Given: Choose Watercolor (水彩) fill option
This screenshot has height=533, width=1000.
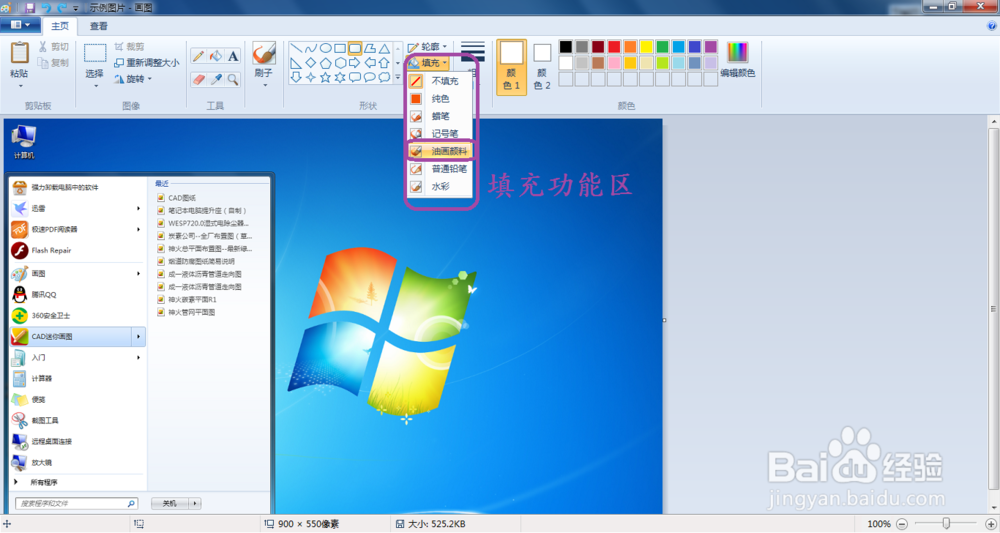Looking at the screenshot, I should [440, 186].
